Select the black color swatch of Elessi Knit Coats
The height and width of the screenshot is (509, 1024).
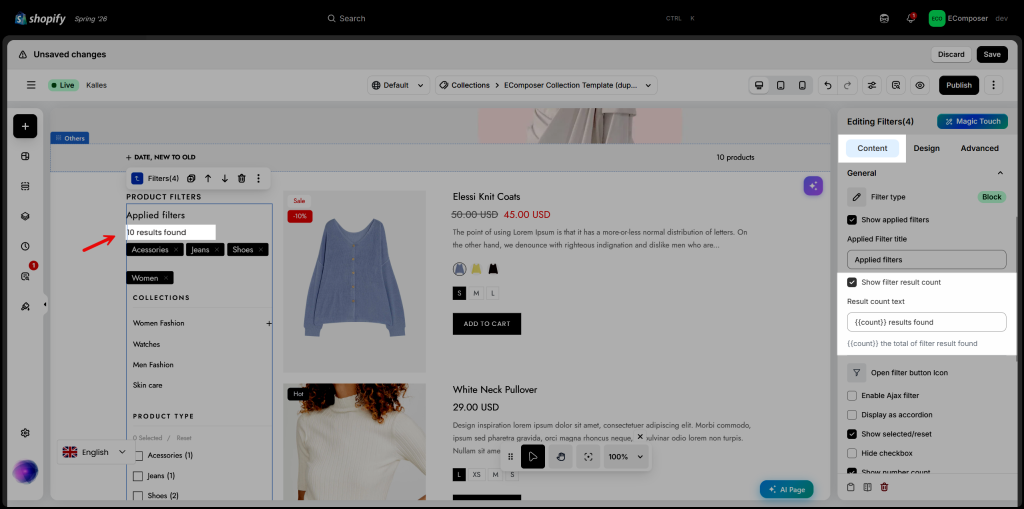click(492, 269)
